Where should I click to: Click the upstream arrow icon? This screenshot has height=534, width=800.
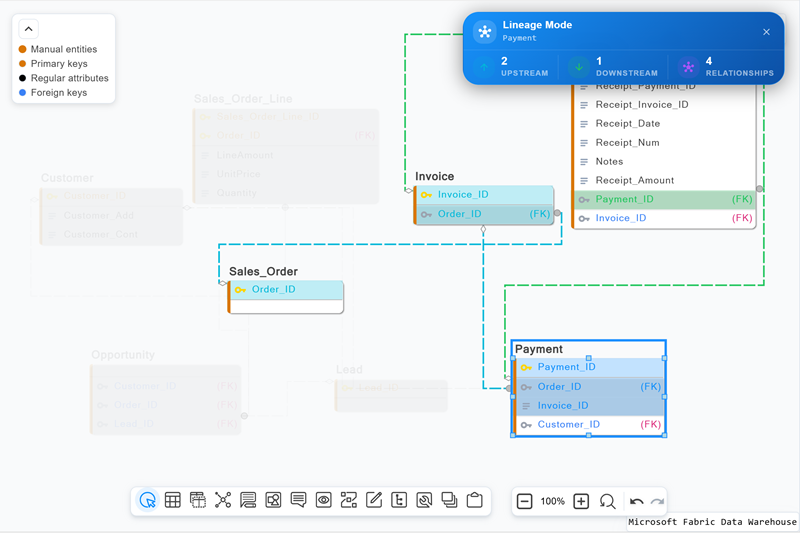484,67
